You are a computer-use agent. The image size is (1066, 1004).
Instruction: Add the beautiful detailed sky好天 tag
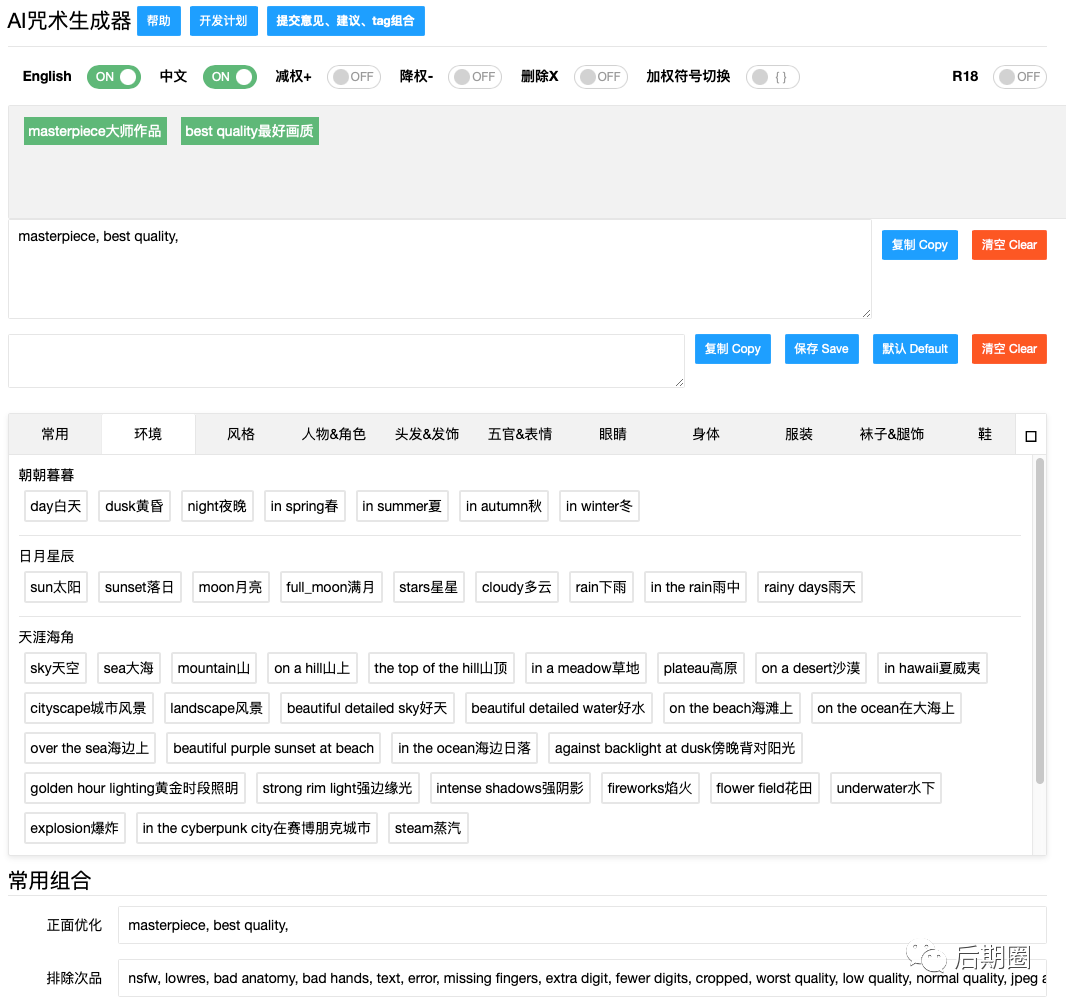367,708
